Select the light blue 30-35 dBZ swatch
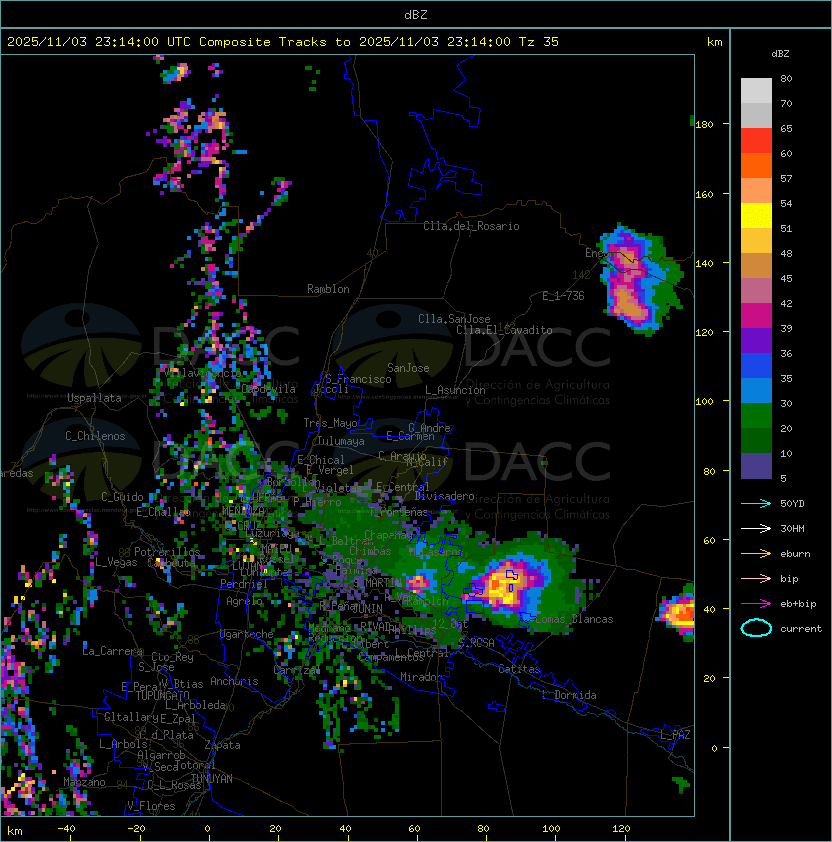This screenshot has width=832, height=842. pyautogui.click(x=756, y=390)
